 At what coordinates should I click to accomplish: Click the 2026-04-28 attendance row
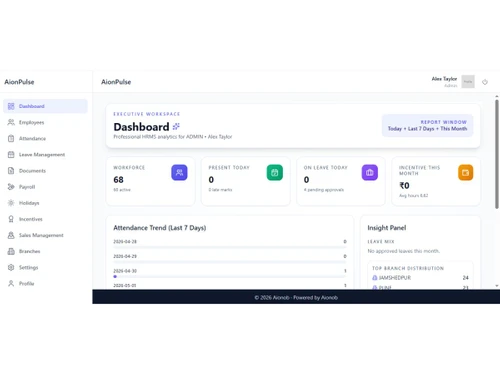230,243
